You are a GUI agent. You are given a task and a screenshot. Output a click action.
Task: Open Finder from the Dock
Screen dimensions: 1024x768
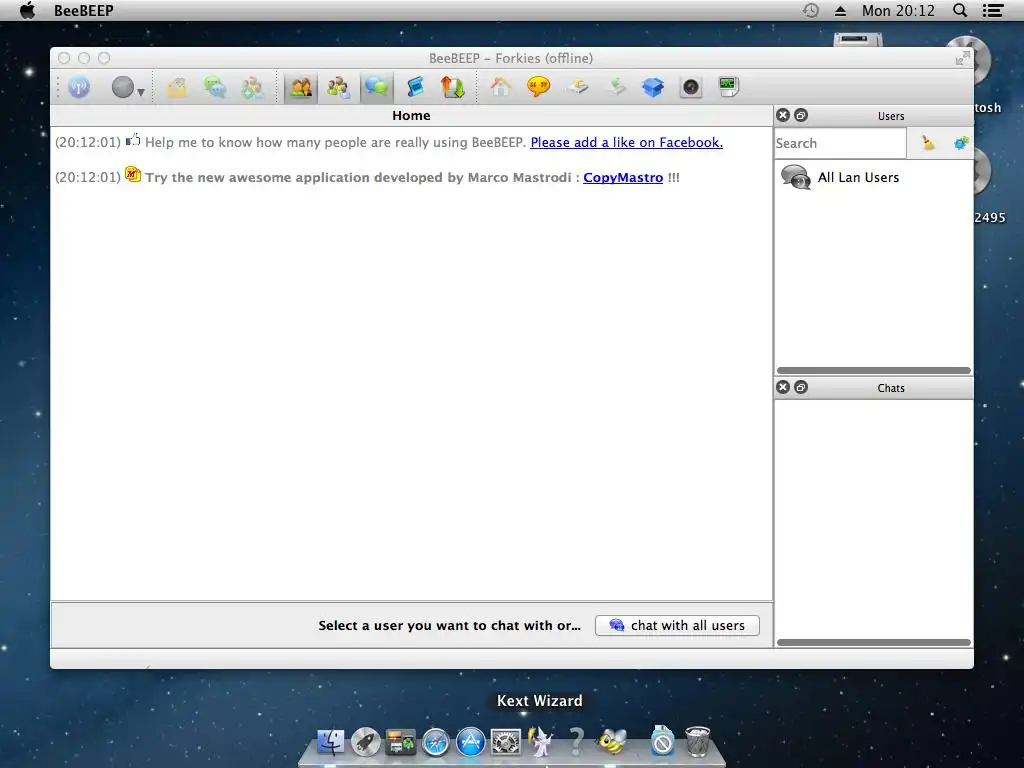tap(331, 742)
